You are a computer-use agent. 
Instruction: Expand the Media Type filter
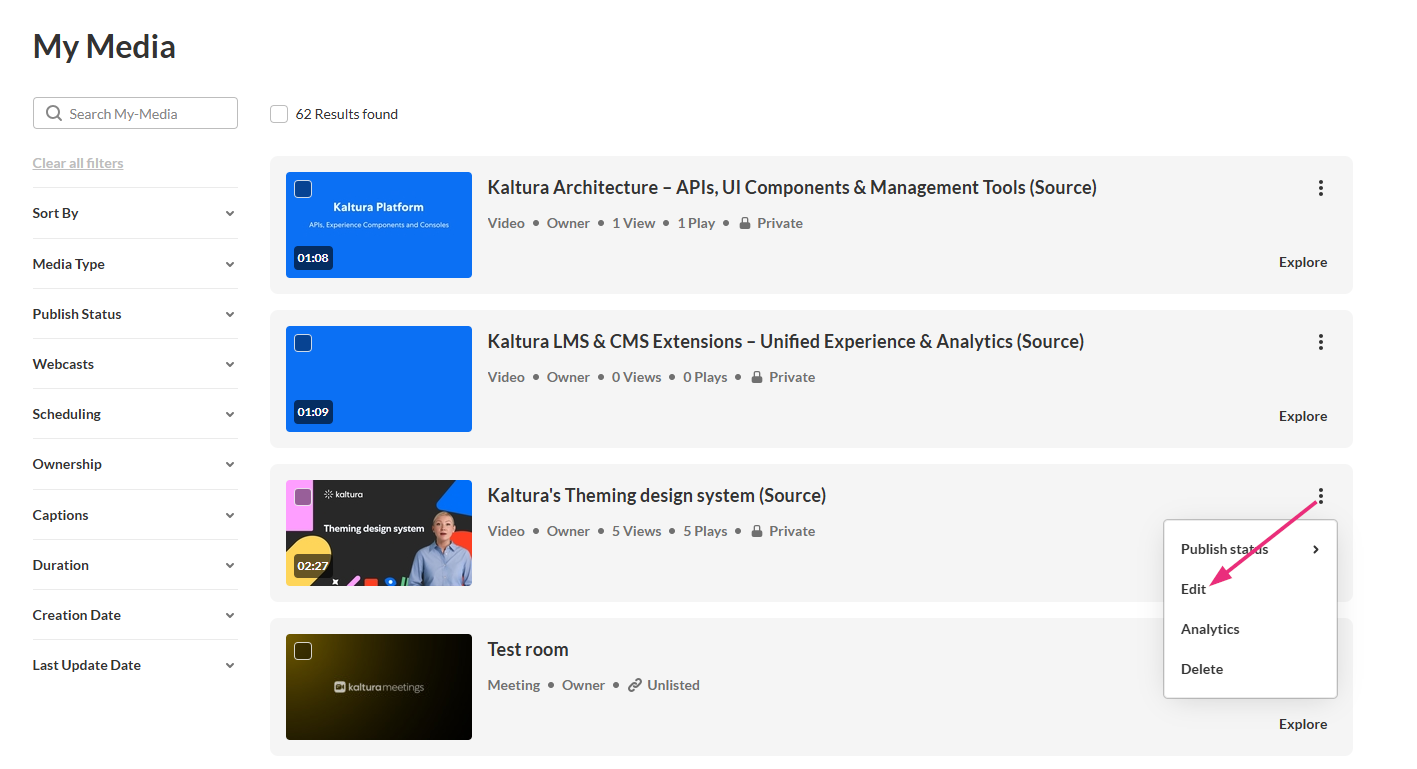coord(135,264)
